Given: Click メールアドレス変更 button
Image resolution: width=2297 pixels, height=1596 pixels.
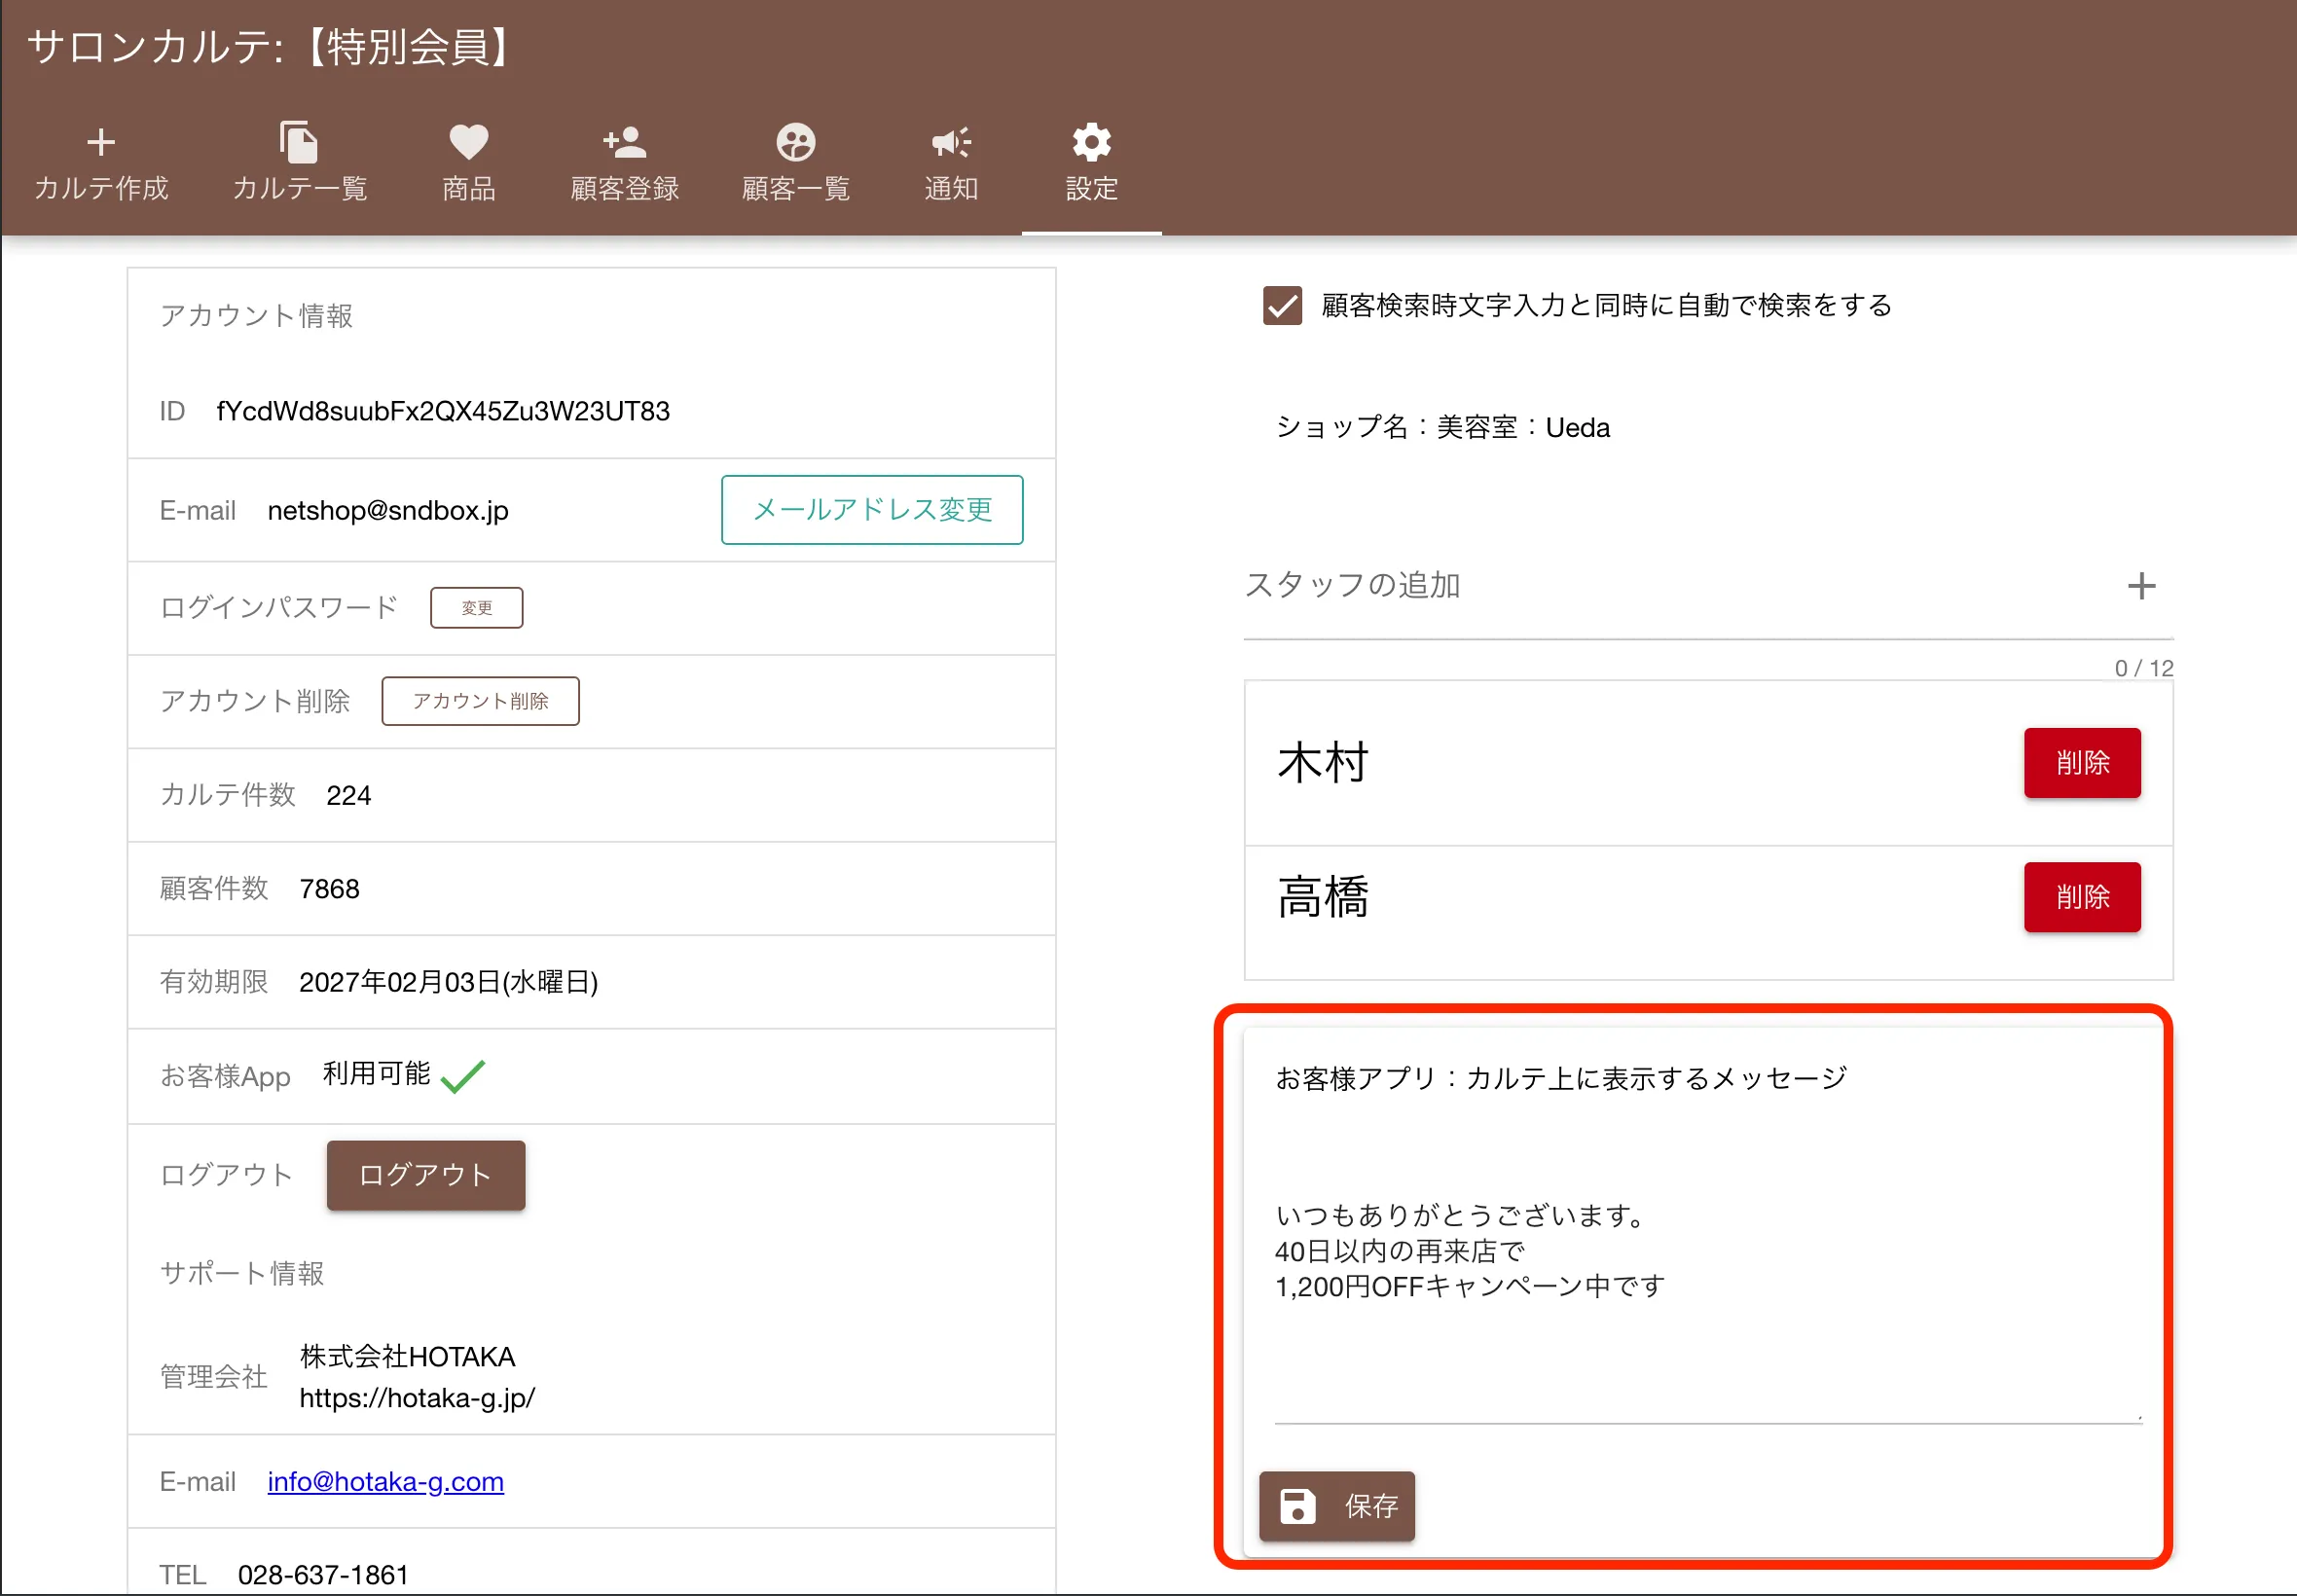Looking at the screenshot, I should click(871, 510).
